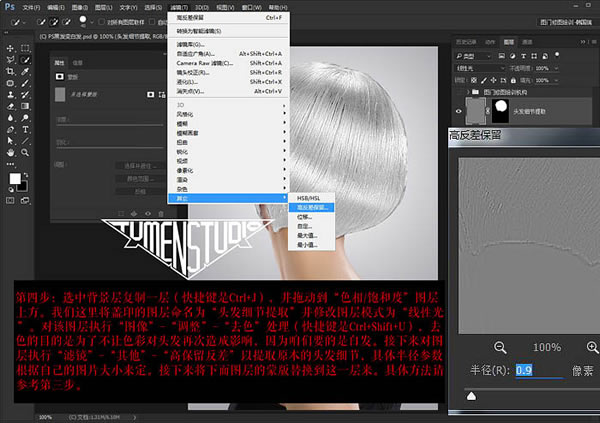Click the swap foreground/background colors arrow

pos(26,175)
